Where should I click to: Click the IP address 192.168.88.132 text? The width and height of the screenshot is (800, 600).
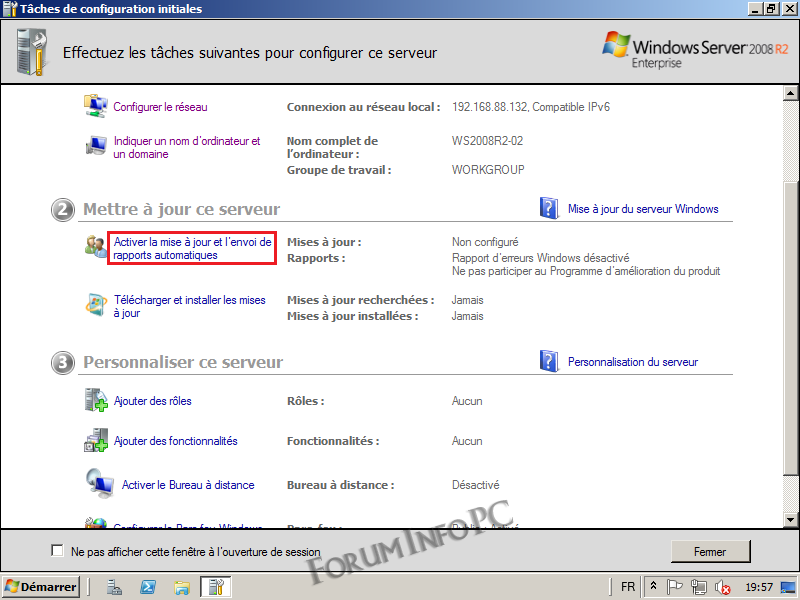[x=489, y=107]
